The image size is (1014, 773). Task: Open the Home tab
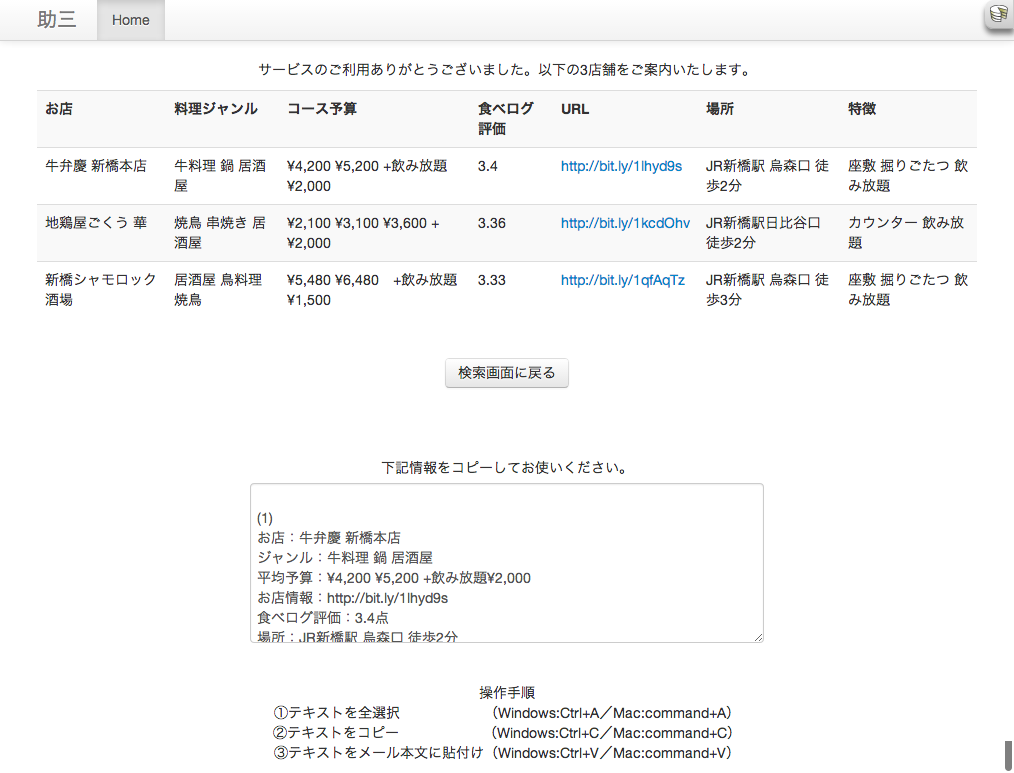[x=131, y=20]
